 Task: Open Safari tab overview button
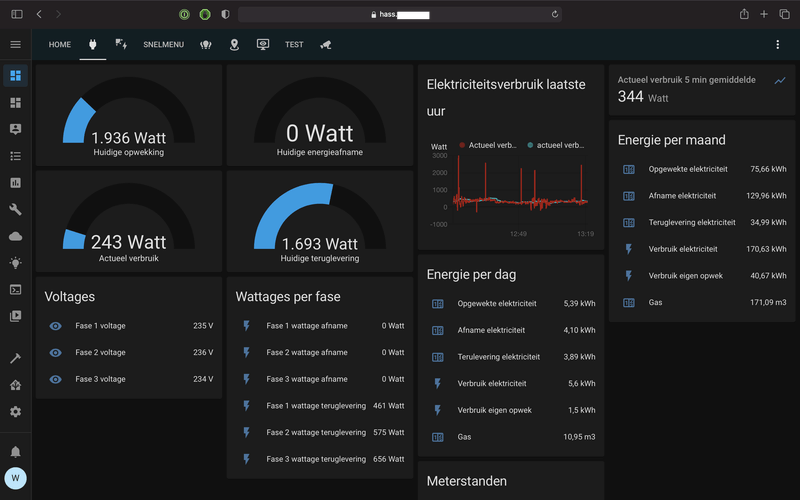click(785, 14)
